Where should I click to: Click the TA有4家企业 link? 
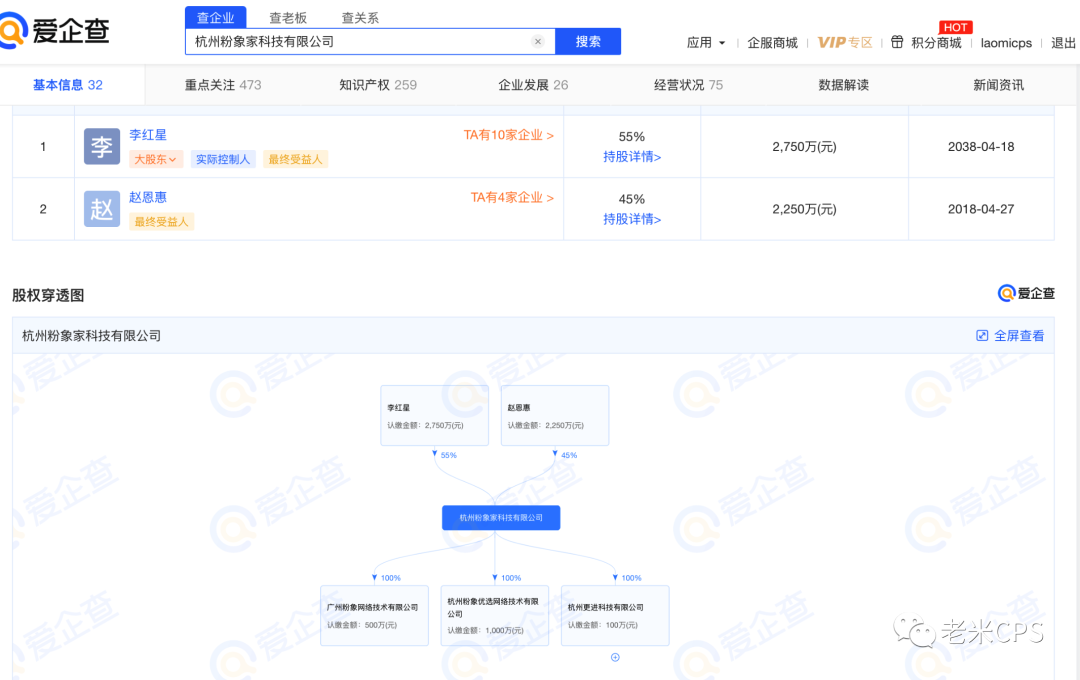point(512,198)
